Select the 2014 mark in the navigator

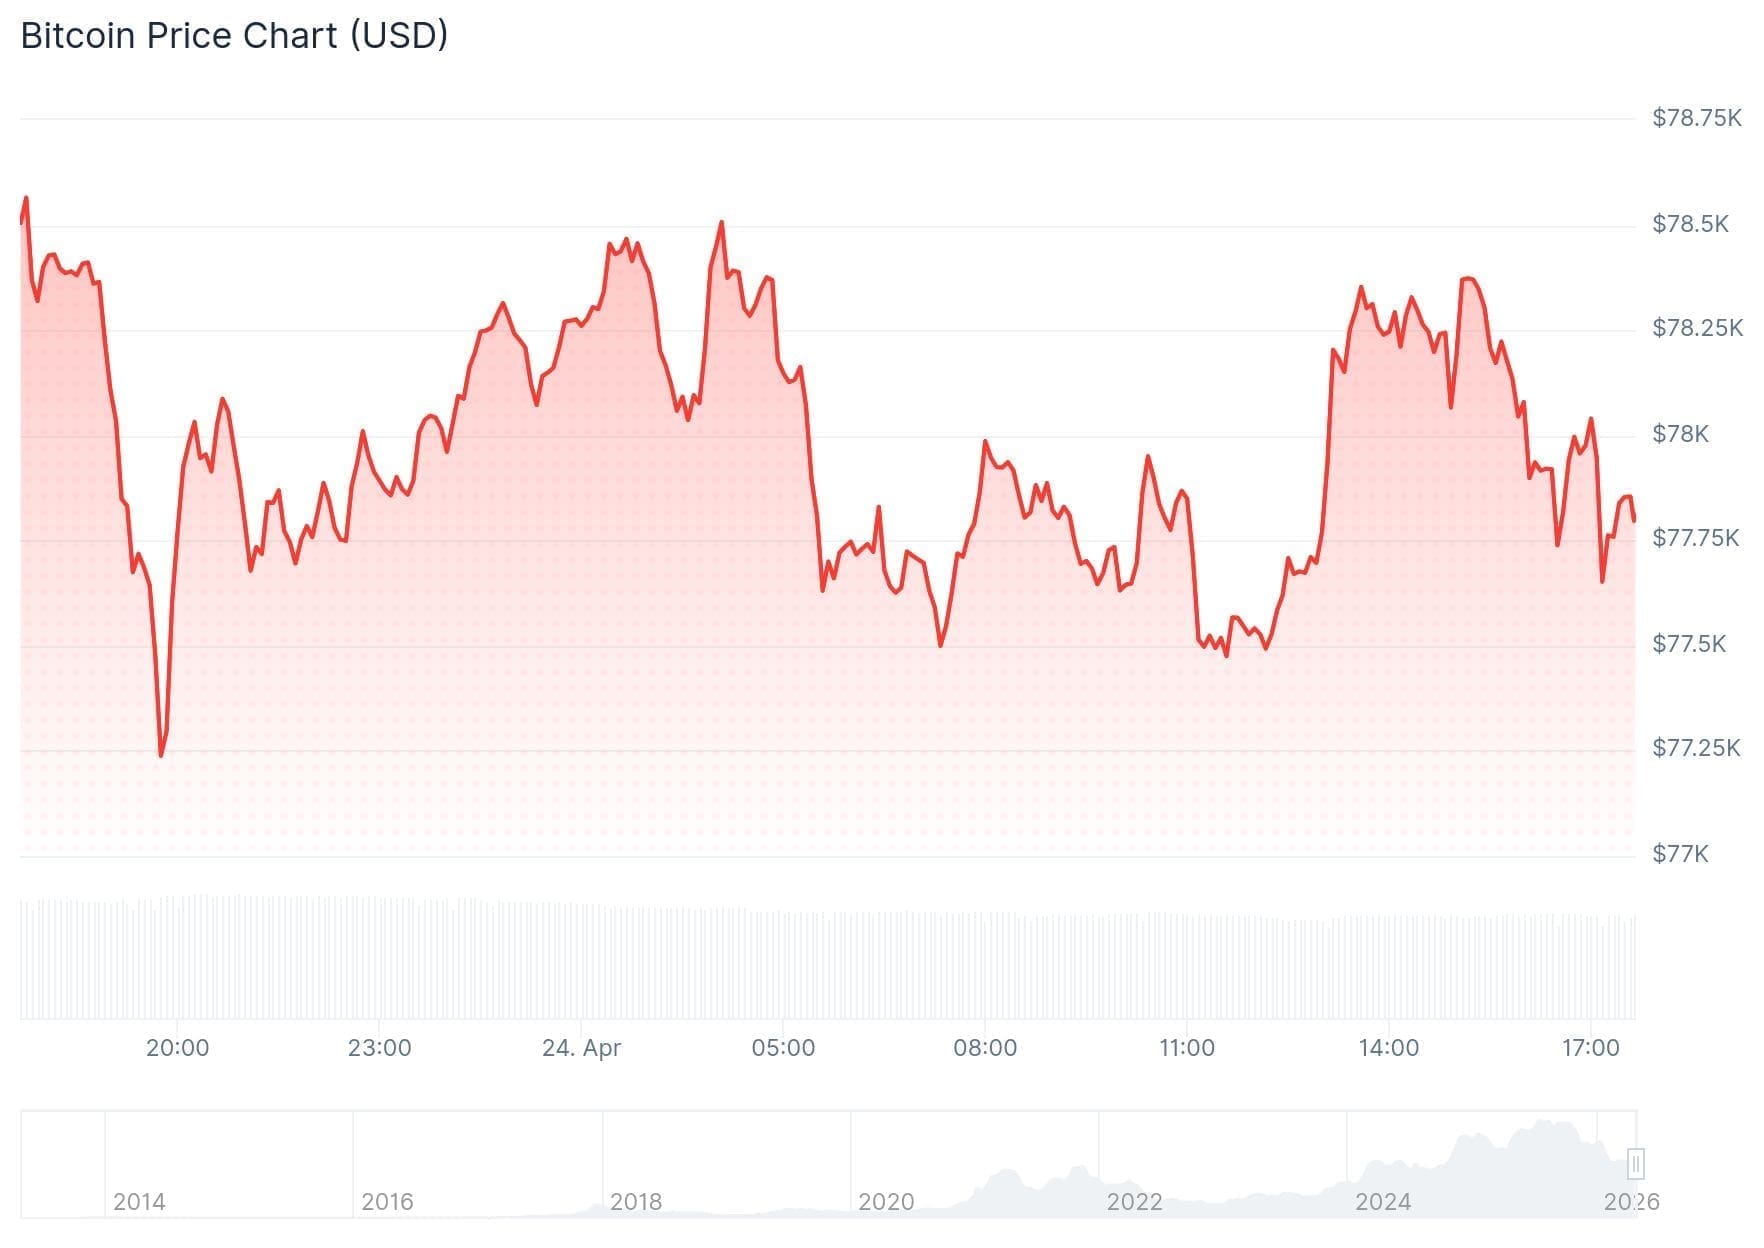[x=139, y=1201]
